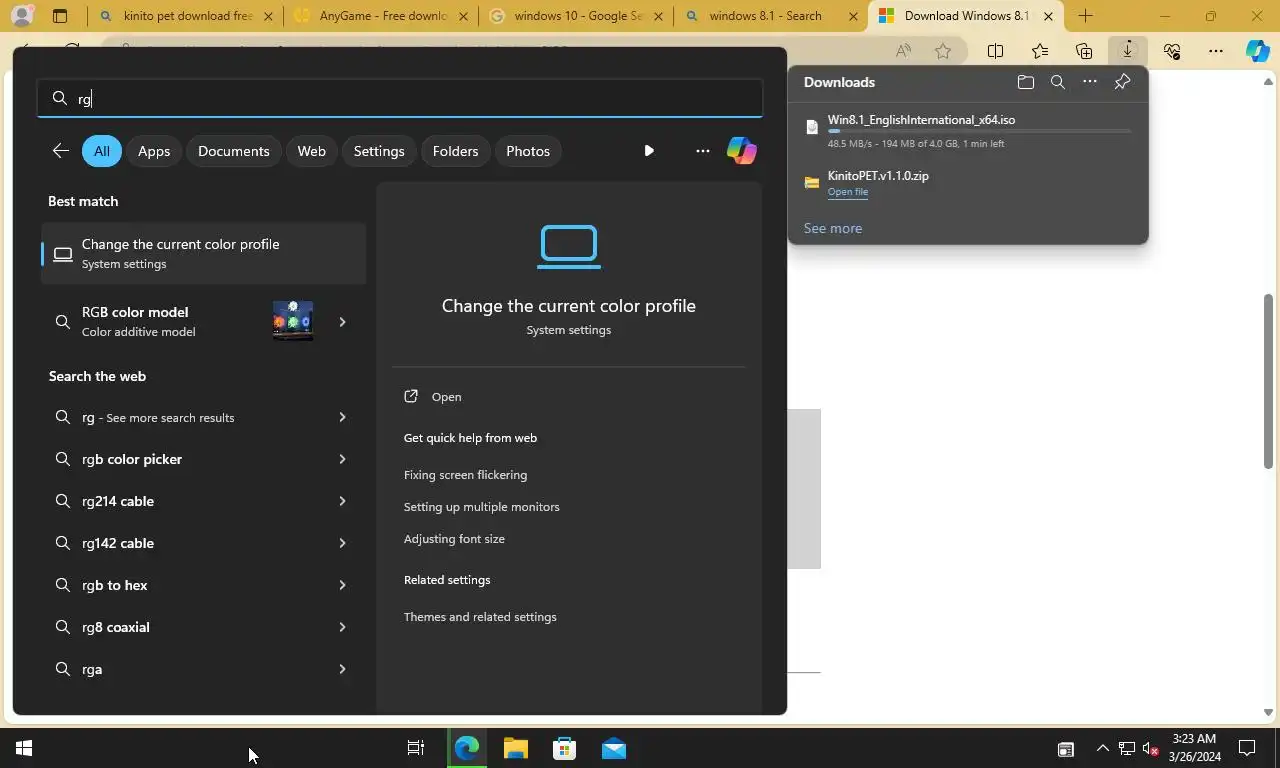Select the Apps filter tab
This screenshot has height=768, width=1280.
pyautogui.click(x=154, y=151)
